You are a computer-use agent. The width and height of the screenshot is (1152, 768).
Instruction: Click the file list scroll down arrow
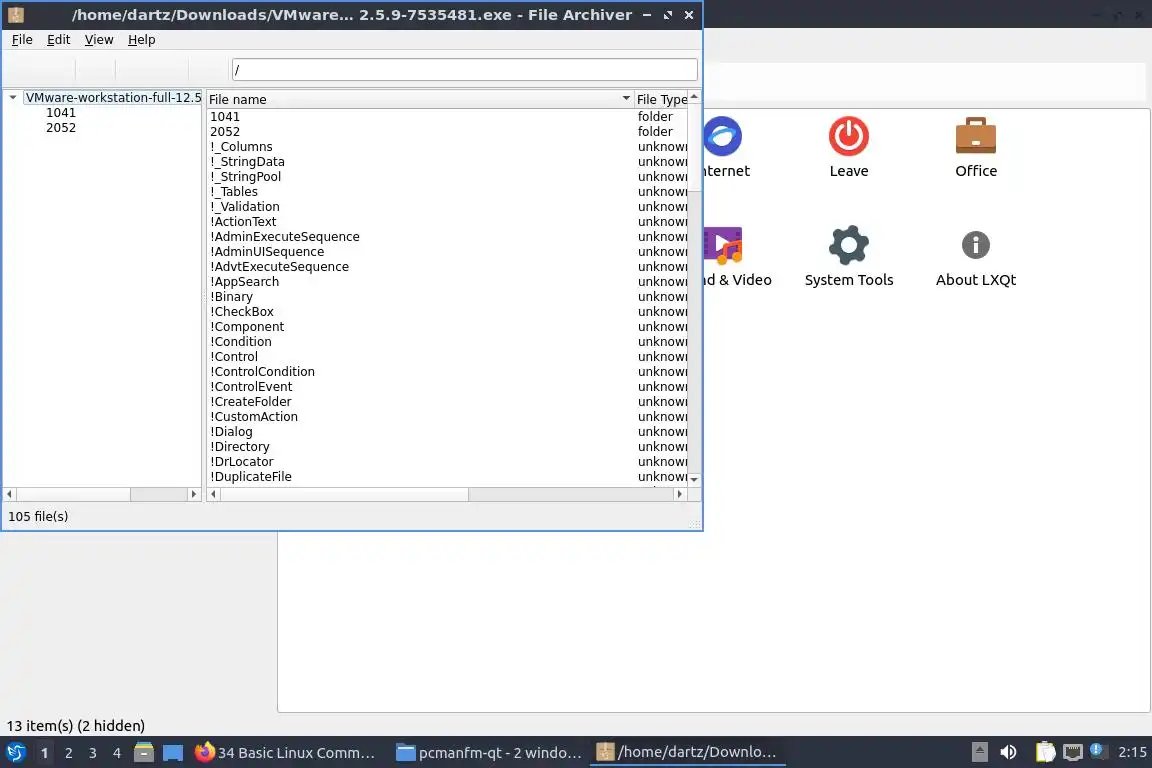[x=694, y=479]
